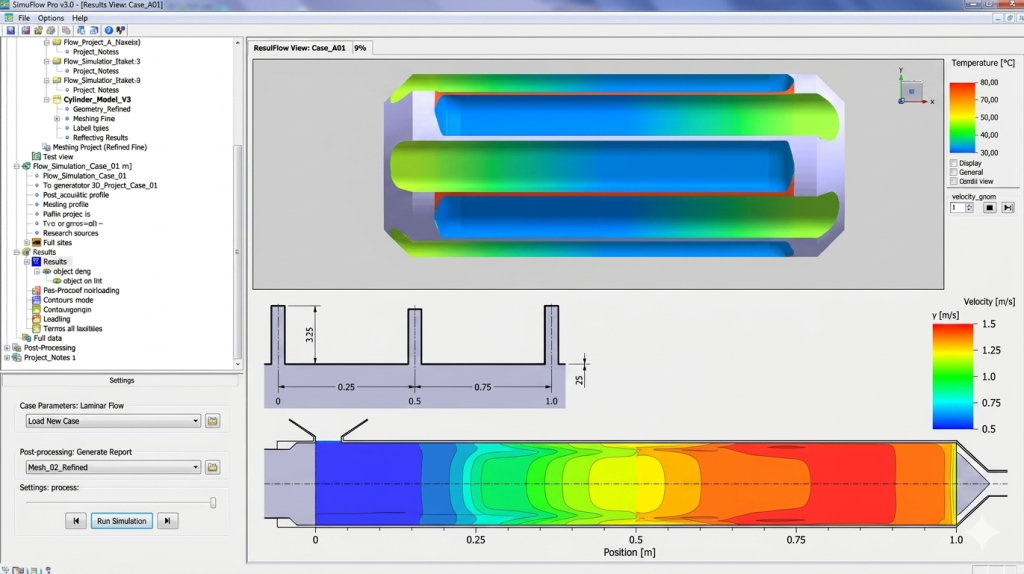Screen dimensions: 1024x574
Task: Open the Mesh_02_Refined dropdown
Action: [x=113, y=468]
